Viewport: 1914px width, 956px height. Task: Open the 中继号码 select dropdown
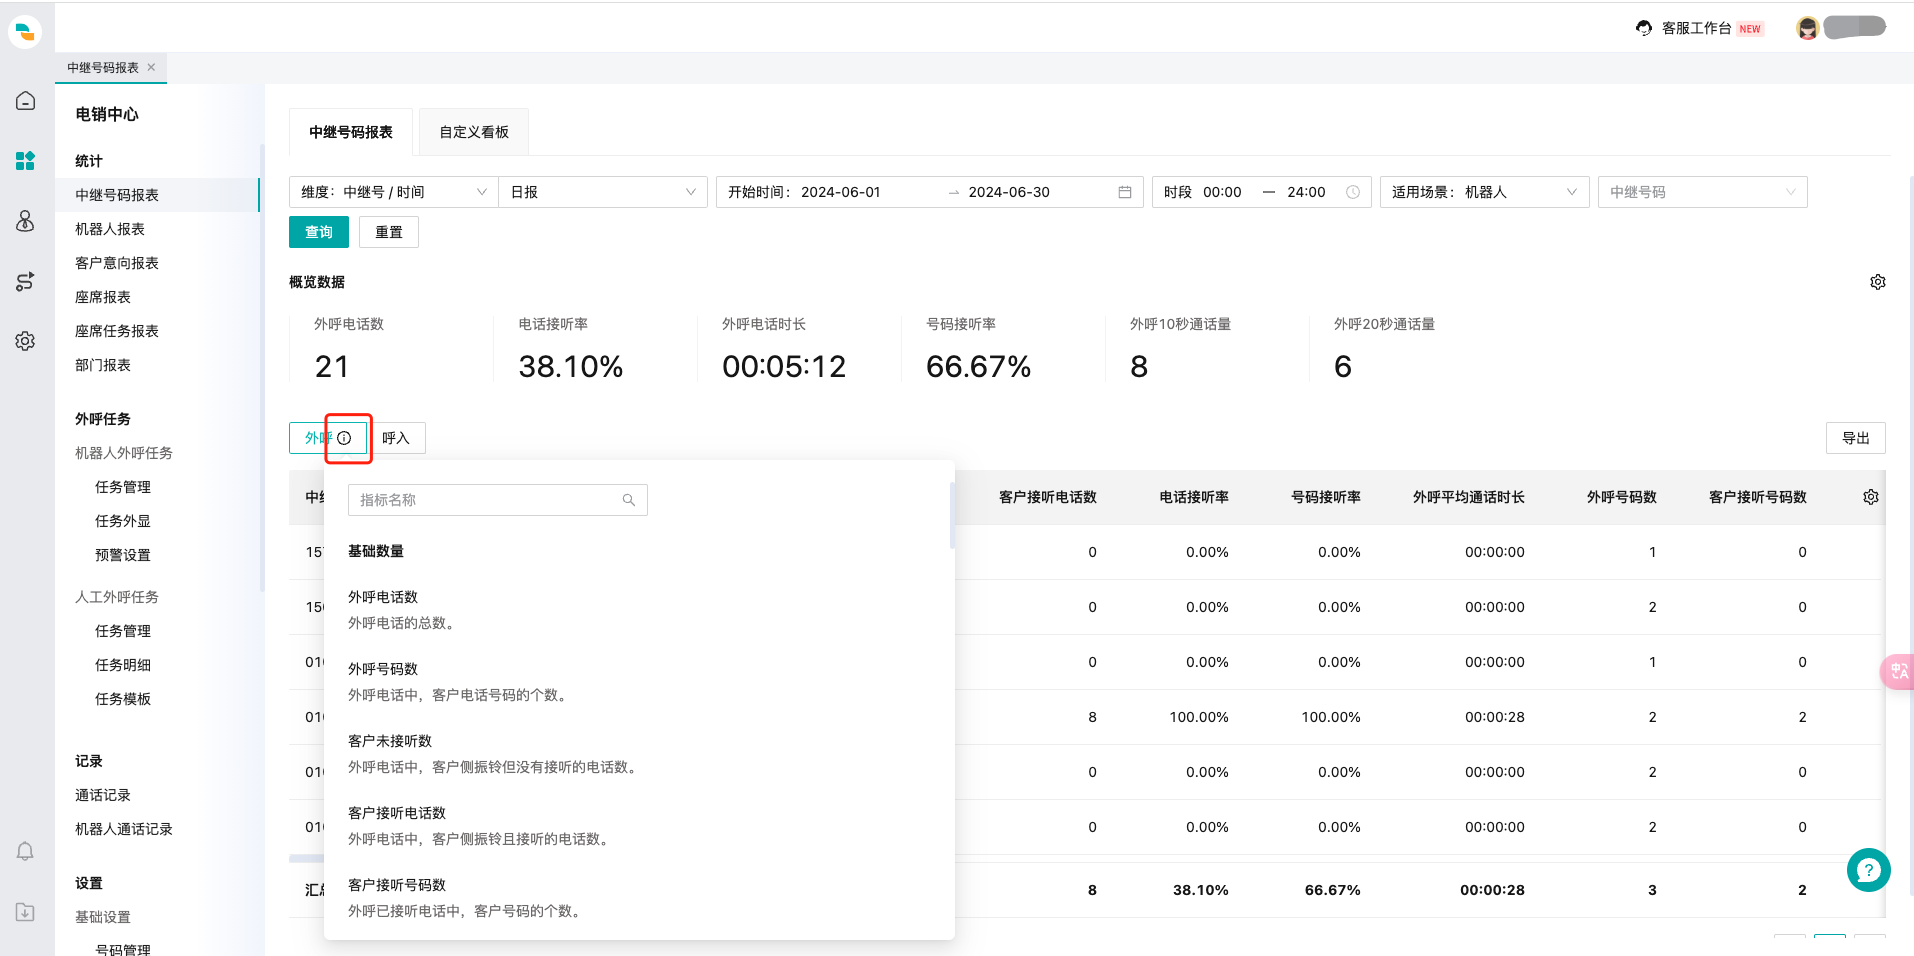[1703, 192]
